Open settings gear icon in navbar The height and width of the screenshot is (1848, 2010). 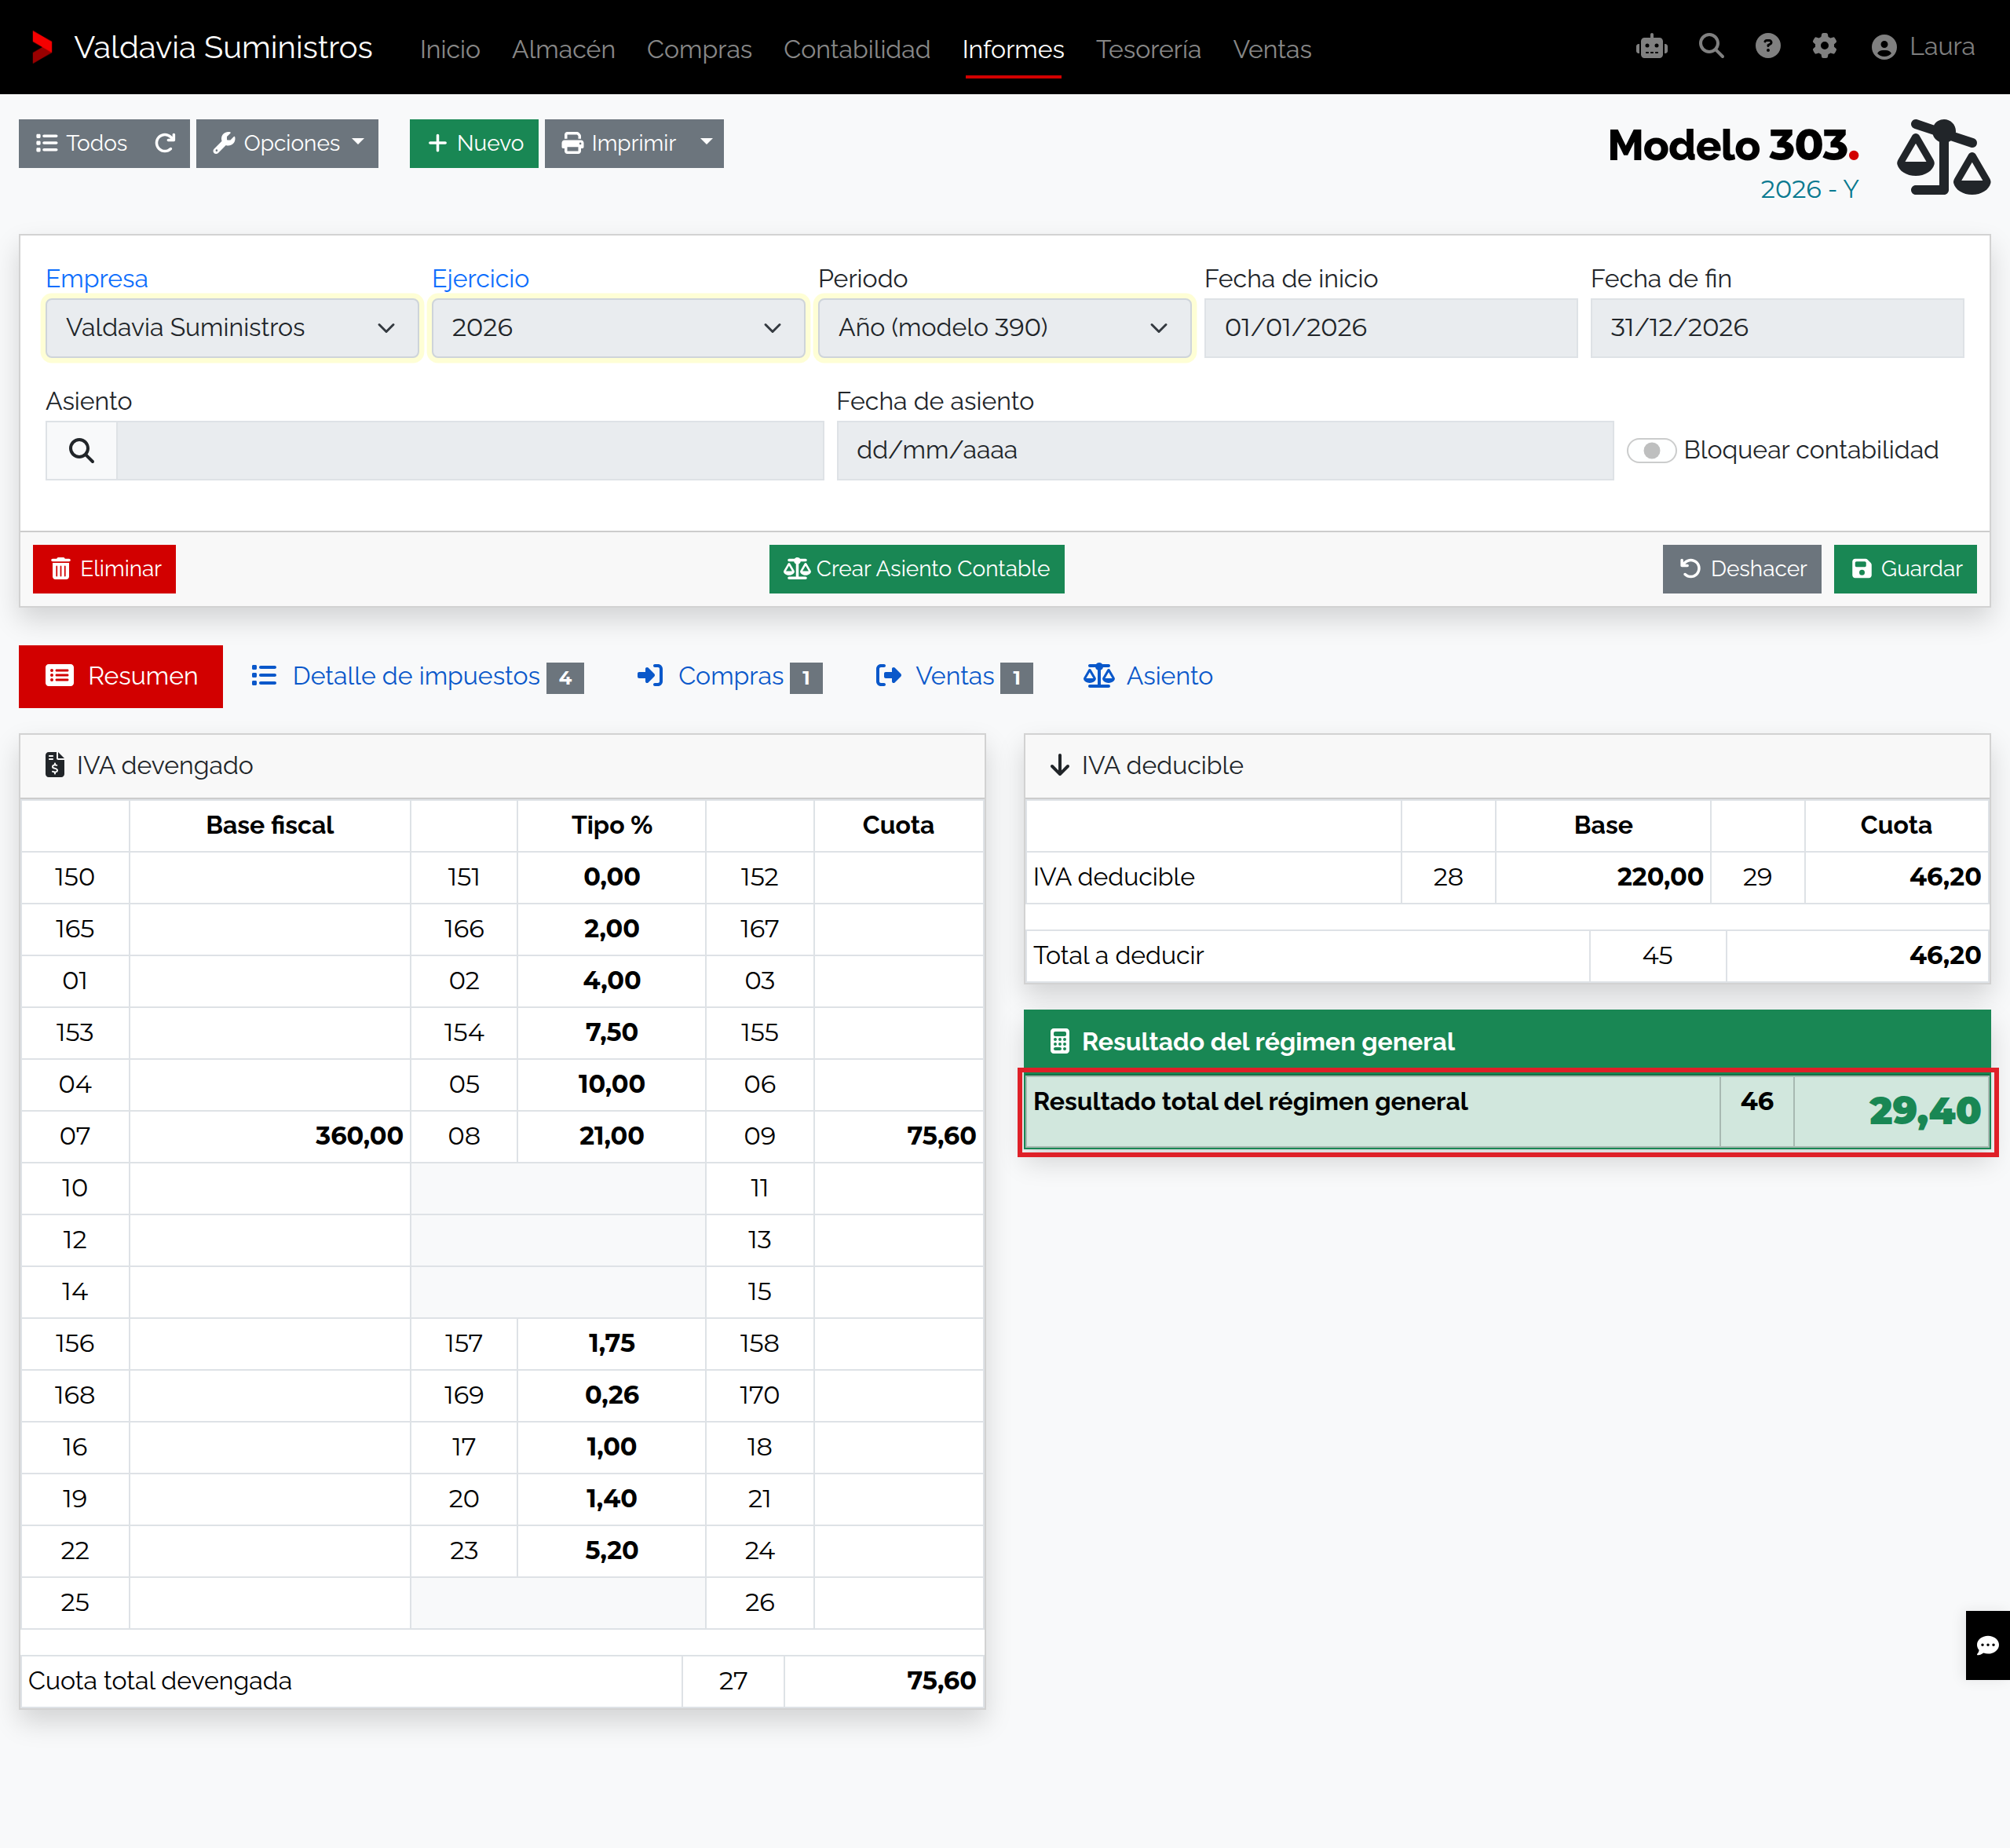[1825, 47]
